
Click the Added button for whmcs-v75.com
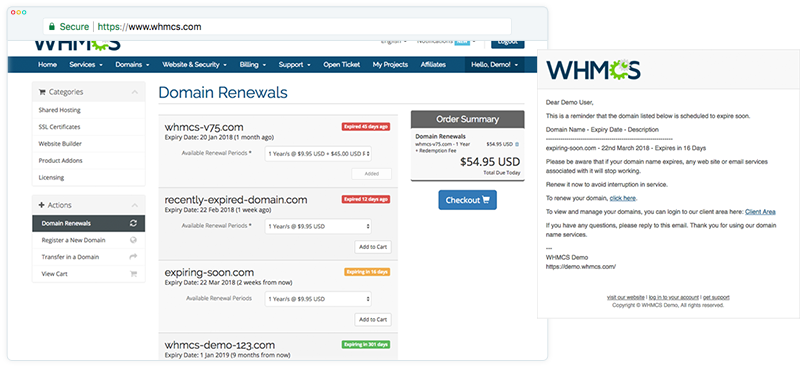click(372, 174)
